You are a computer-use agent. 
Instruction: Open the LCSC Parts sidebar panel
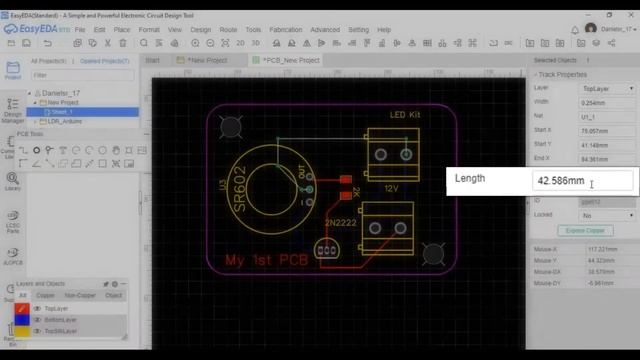(x=13, y=222)
